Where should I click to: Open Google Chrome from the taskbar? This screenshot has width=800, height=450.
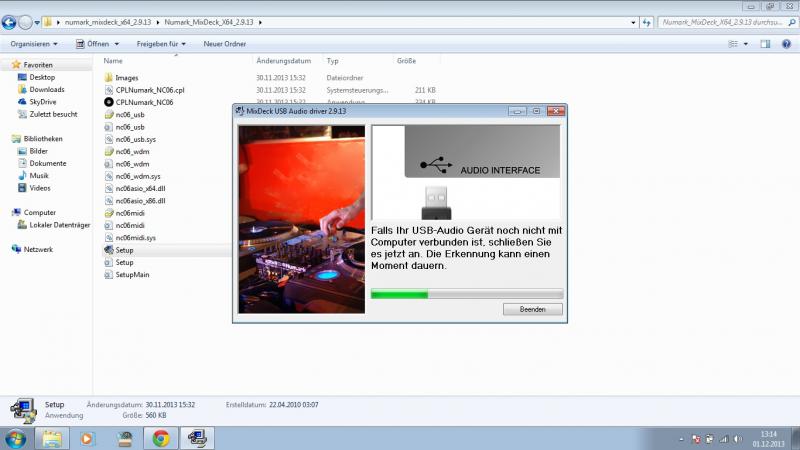(161, 439)
